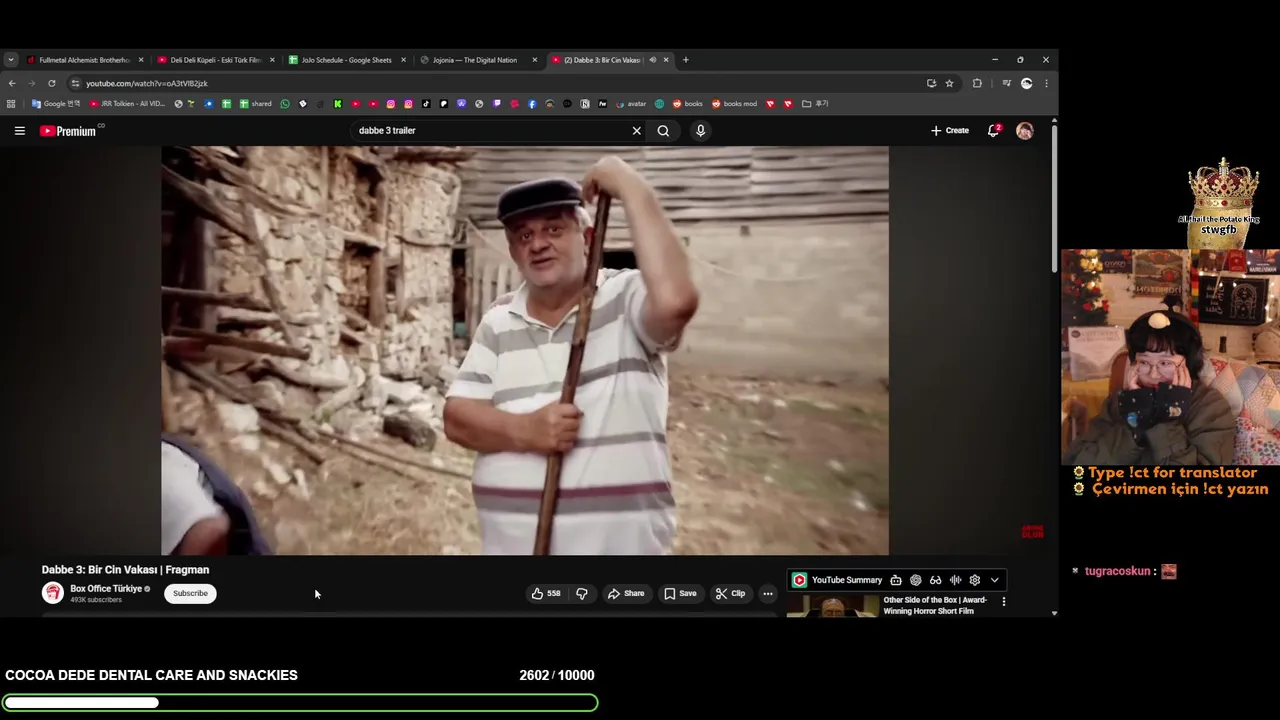Open Chrome three-dot menu
Image resolution: width=1280 pixels, height=720 pixels.
coord(1046,83)
